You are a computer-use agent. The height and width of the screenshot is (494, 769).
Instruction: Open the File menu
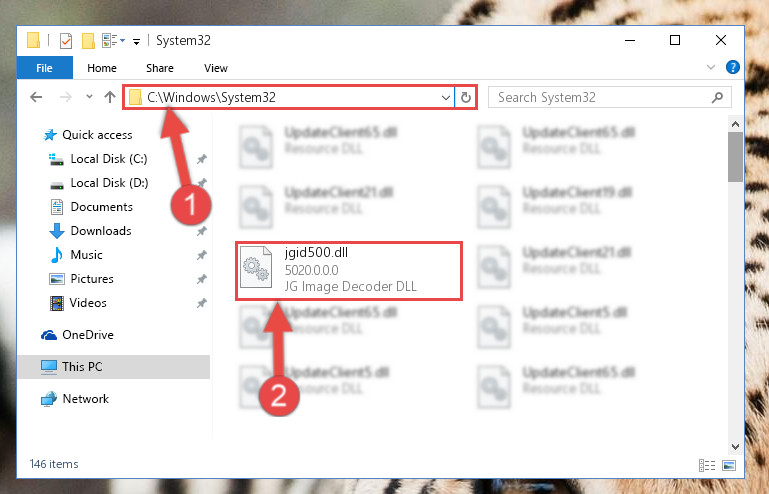[x=45, y=68]
